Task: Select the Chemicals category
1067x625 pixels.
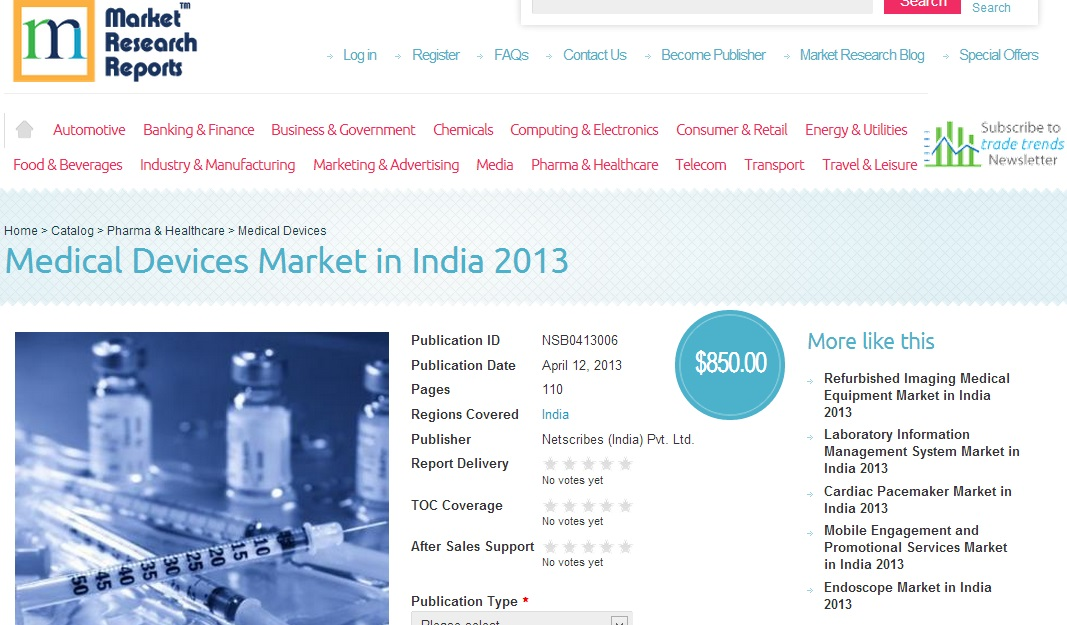Action: point(463,130)
